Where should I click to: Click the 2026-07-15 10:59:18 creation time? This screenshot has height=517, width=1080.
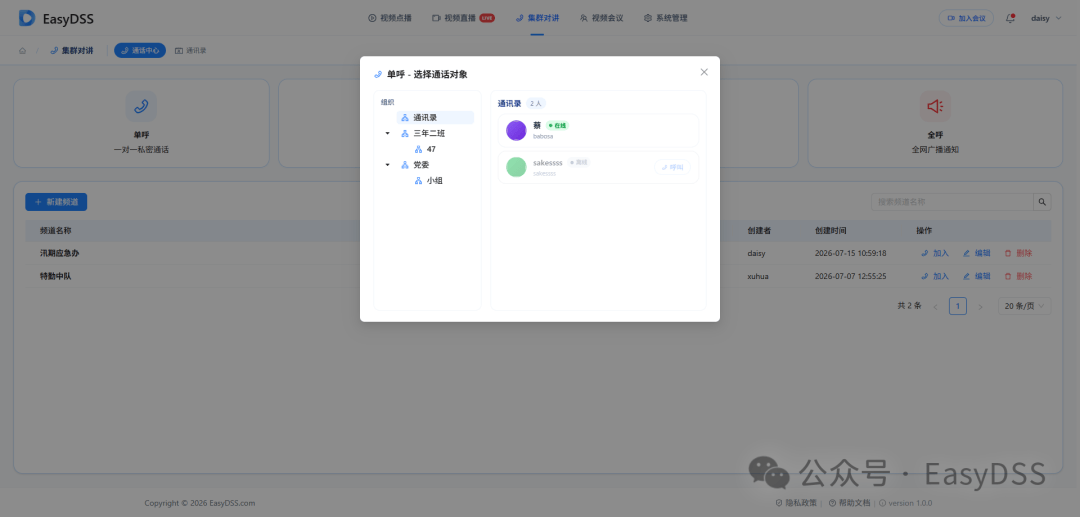pyautogui.click(x=850, y=253)
